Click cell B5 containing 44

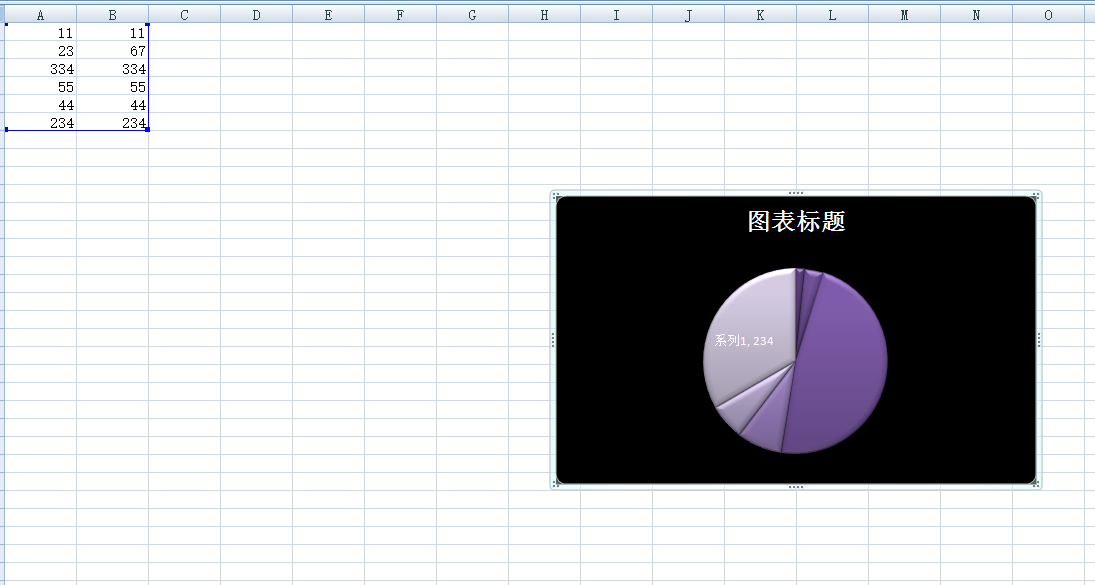(112, 104)
